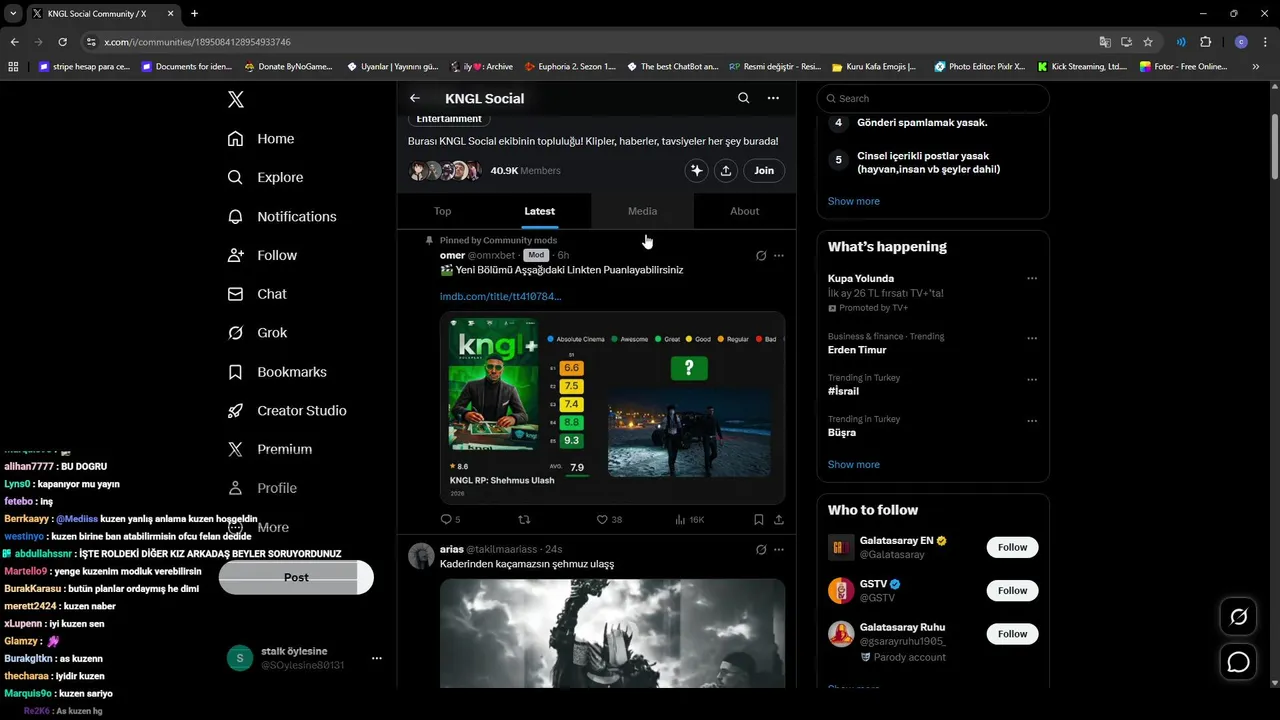Switch to the Media tab
Viewport: 1280px width, 720px height.
642,211
